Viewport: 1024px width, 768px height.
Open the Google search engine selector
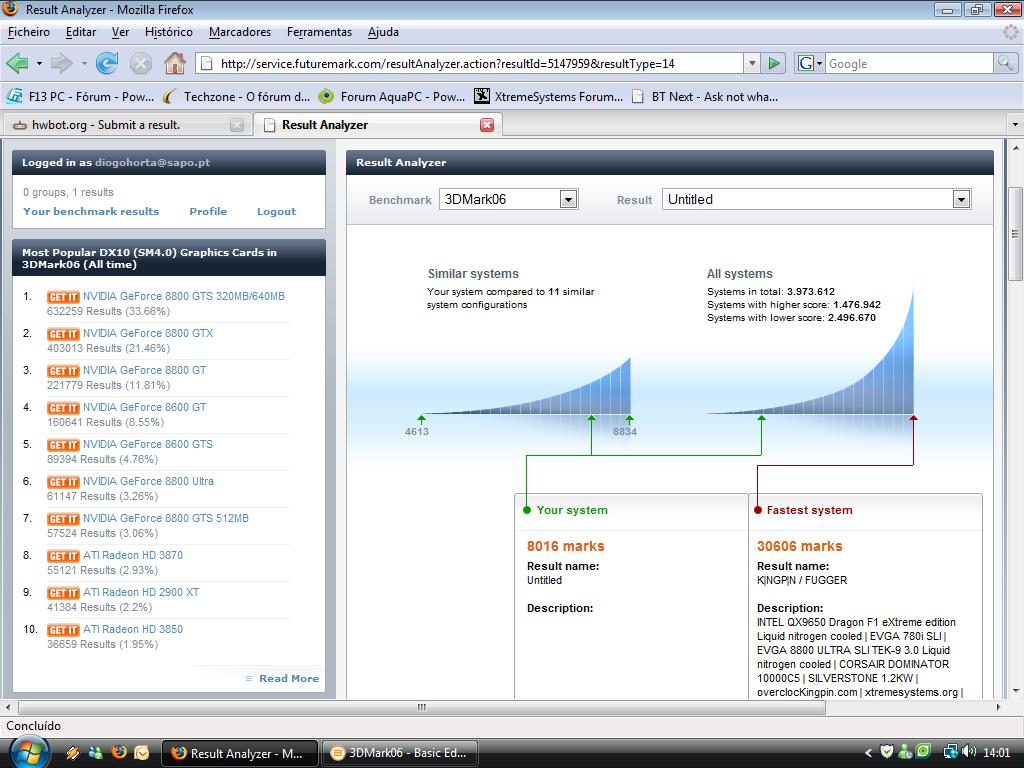(810, 63)
